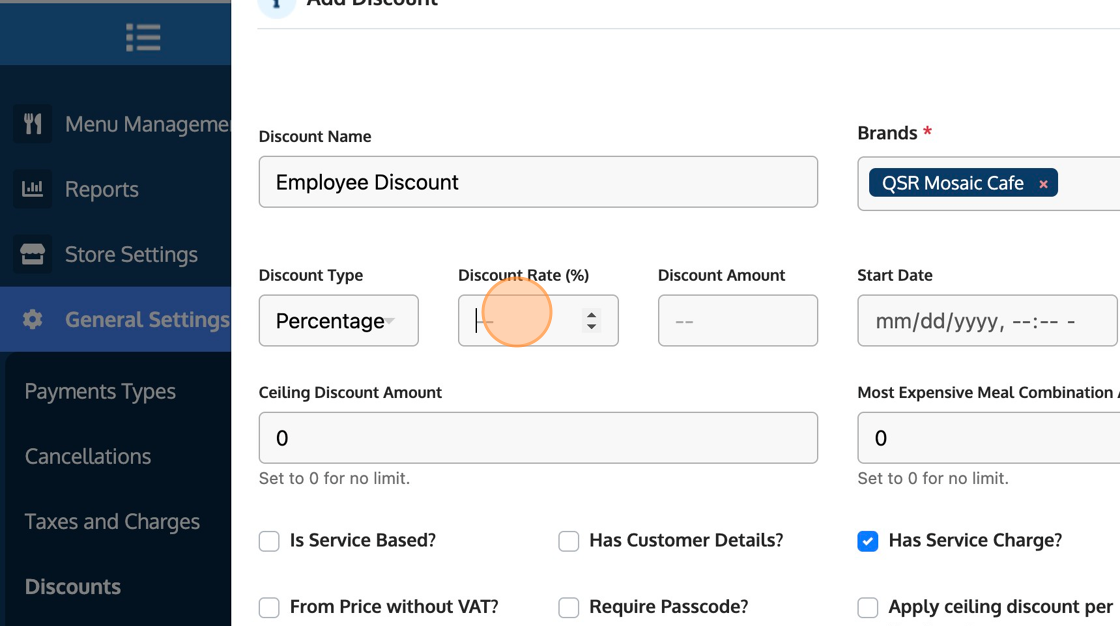Open Taxes and Charges settings

tap(112, 521)
